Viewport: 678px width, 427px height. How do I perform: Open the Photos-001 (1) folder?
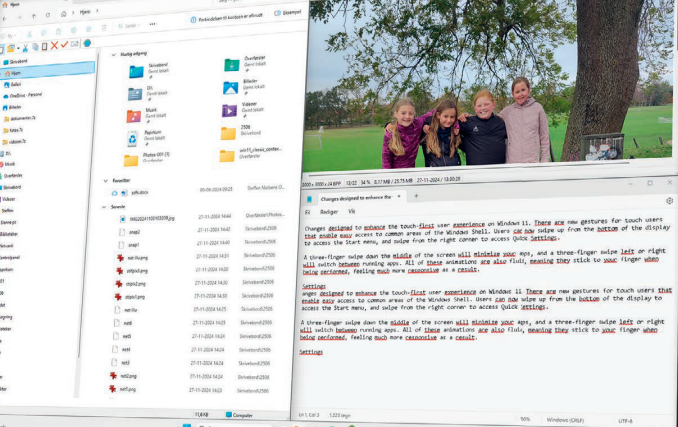[x=146, y=159]
